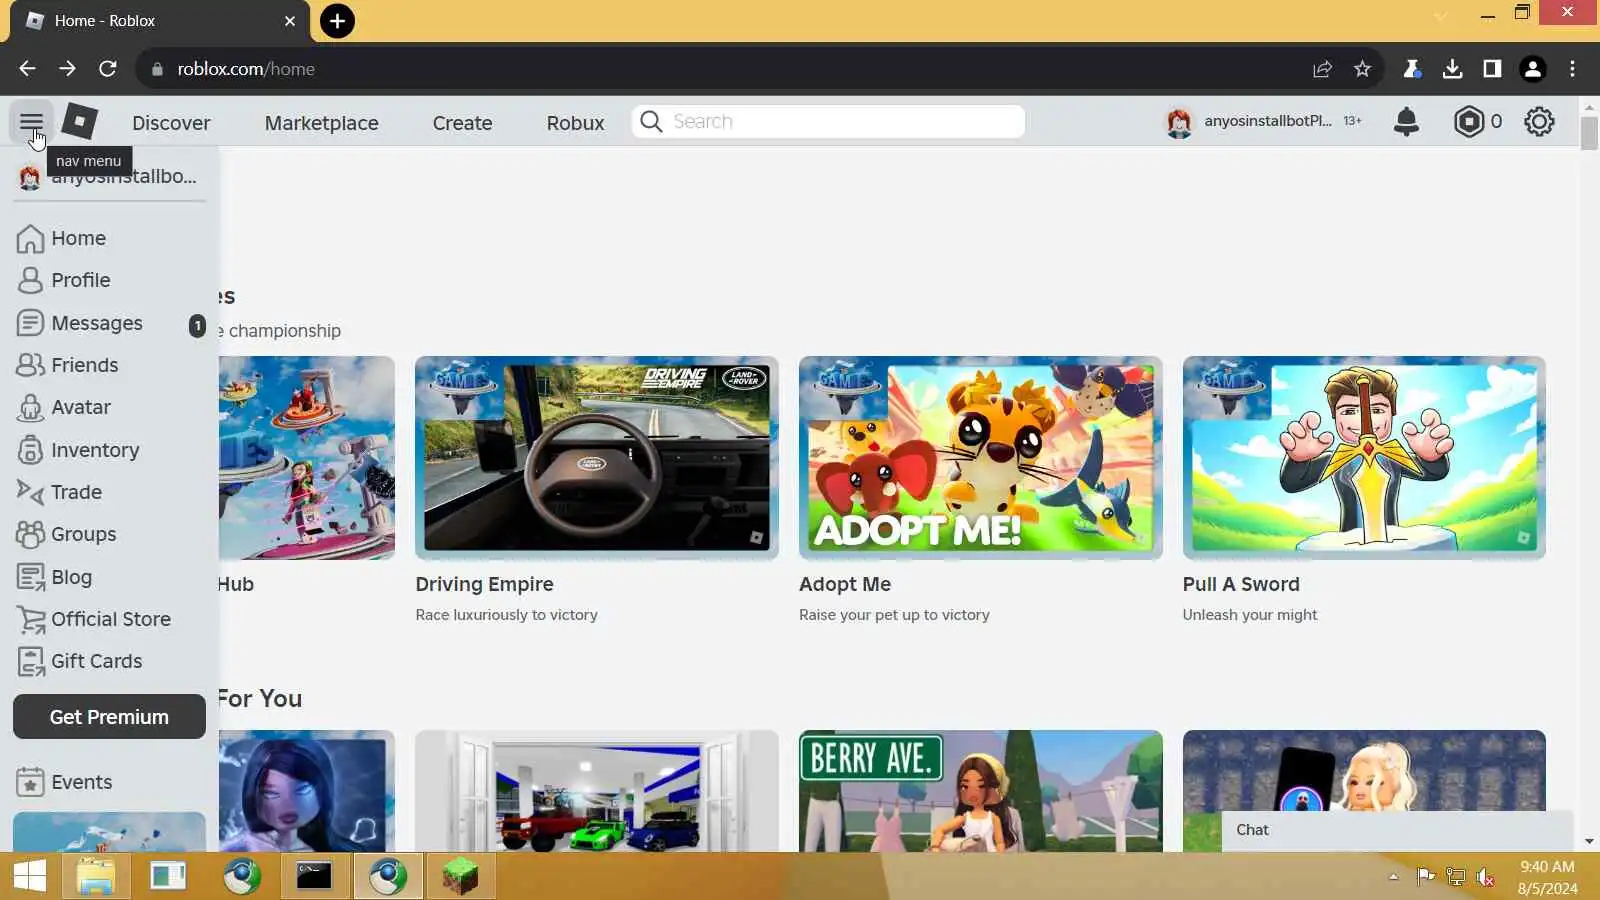Open the Events calendar icon
This screenshot has height=900, width=1600.
point(30,782)
